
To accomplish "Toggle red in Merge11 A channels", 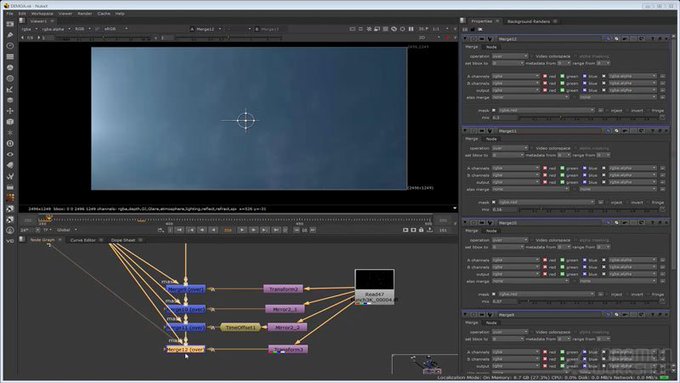I will tap(545, 168).
